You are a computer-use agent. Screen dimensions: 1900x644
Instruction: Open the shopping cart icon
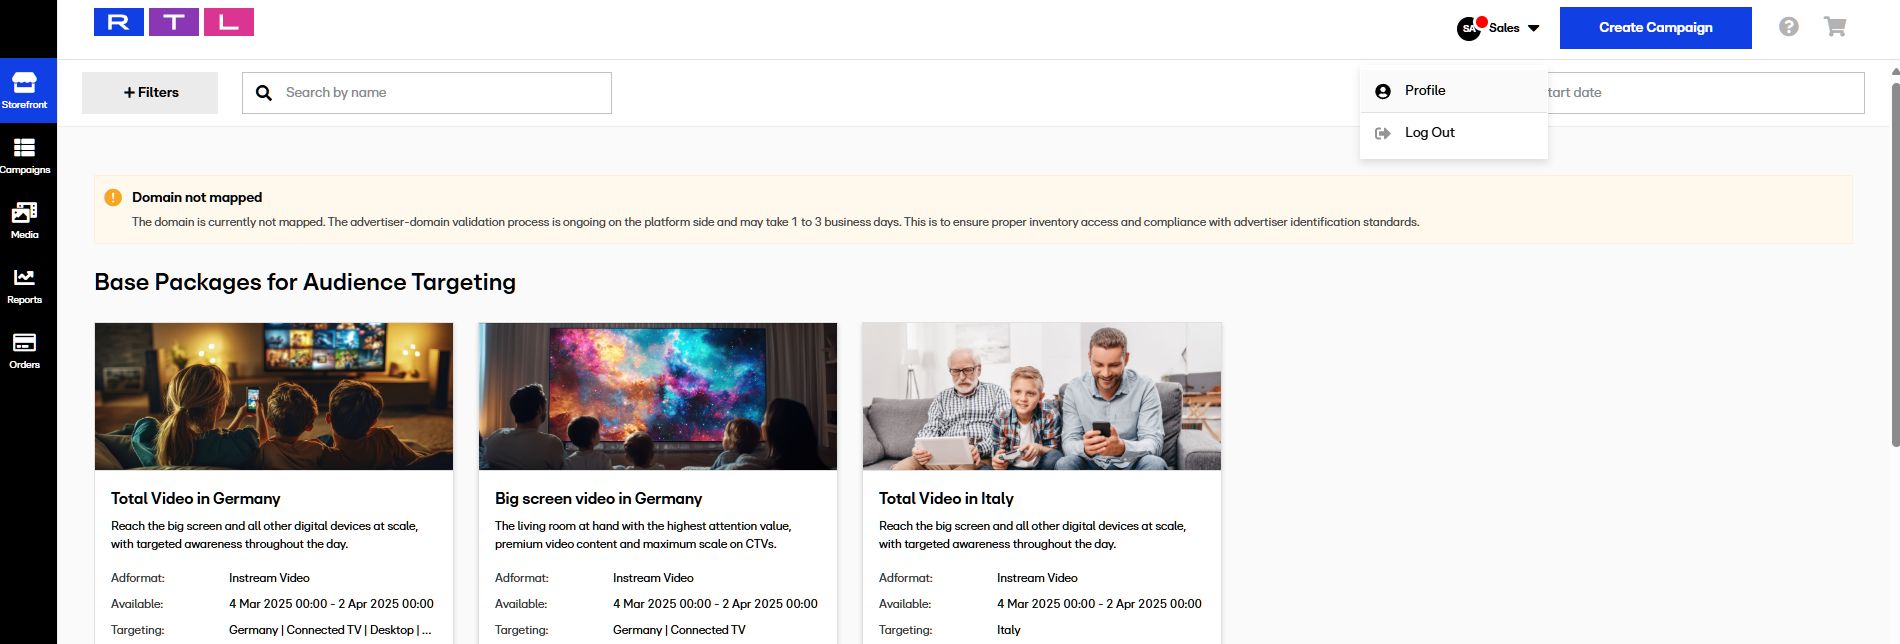click(x=1835, y=27)
